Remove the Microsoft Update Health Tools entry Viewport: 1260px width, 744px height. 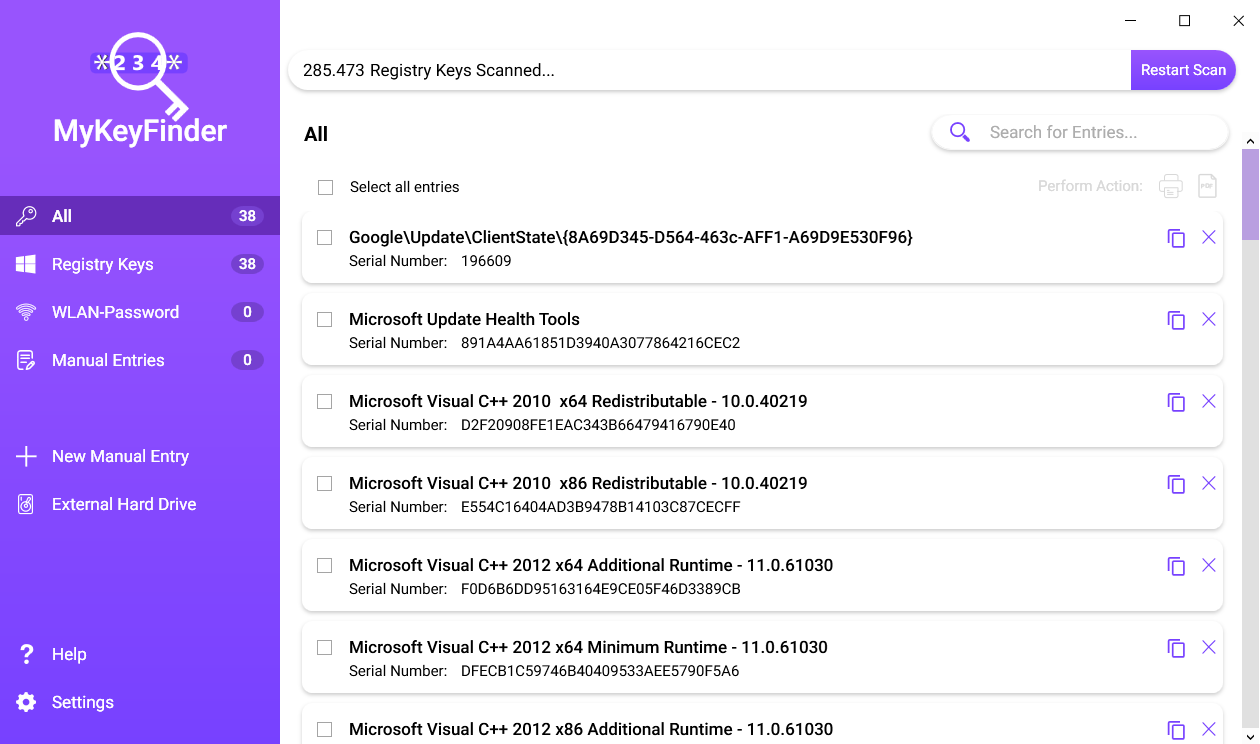[1208, 319]
